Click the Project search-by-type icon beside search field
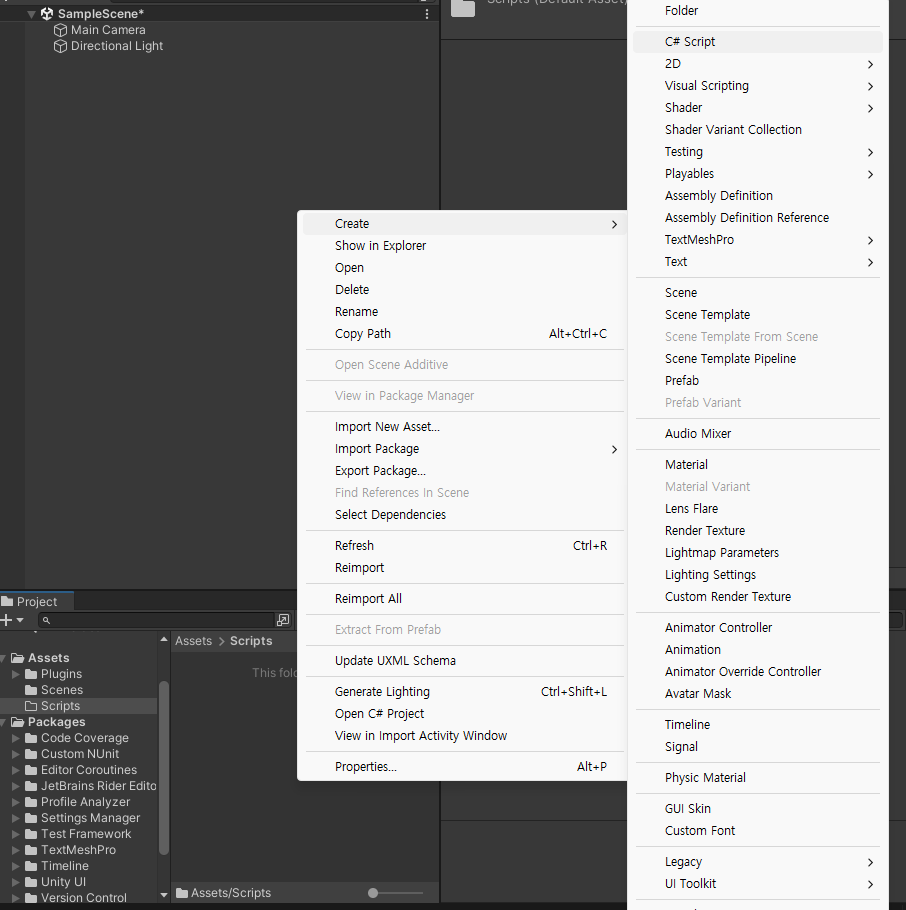Image resolution: width=906 pixels, height=910 pixels. click(x=283, y=620)
